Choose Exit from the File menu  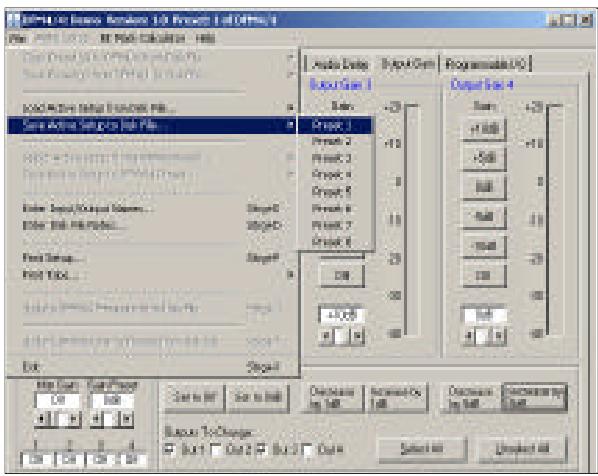[x=152, y=367]
